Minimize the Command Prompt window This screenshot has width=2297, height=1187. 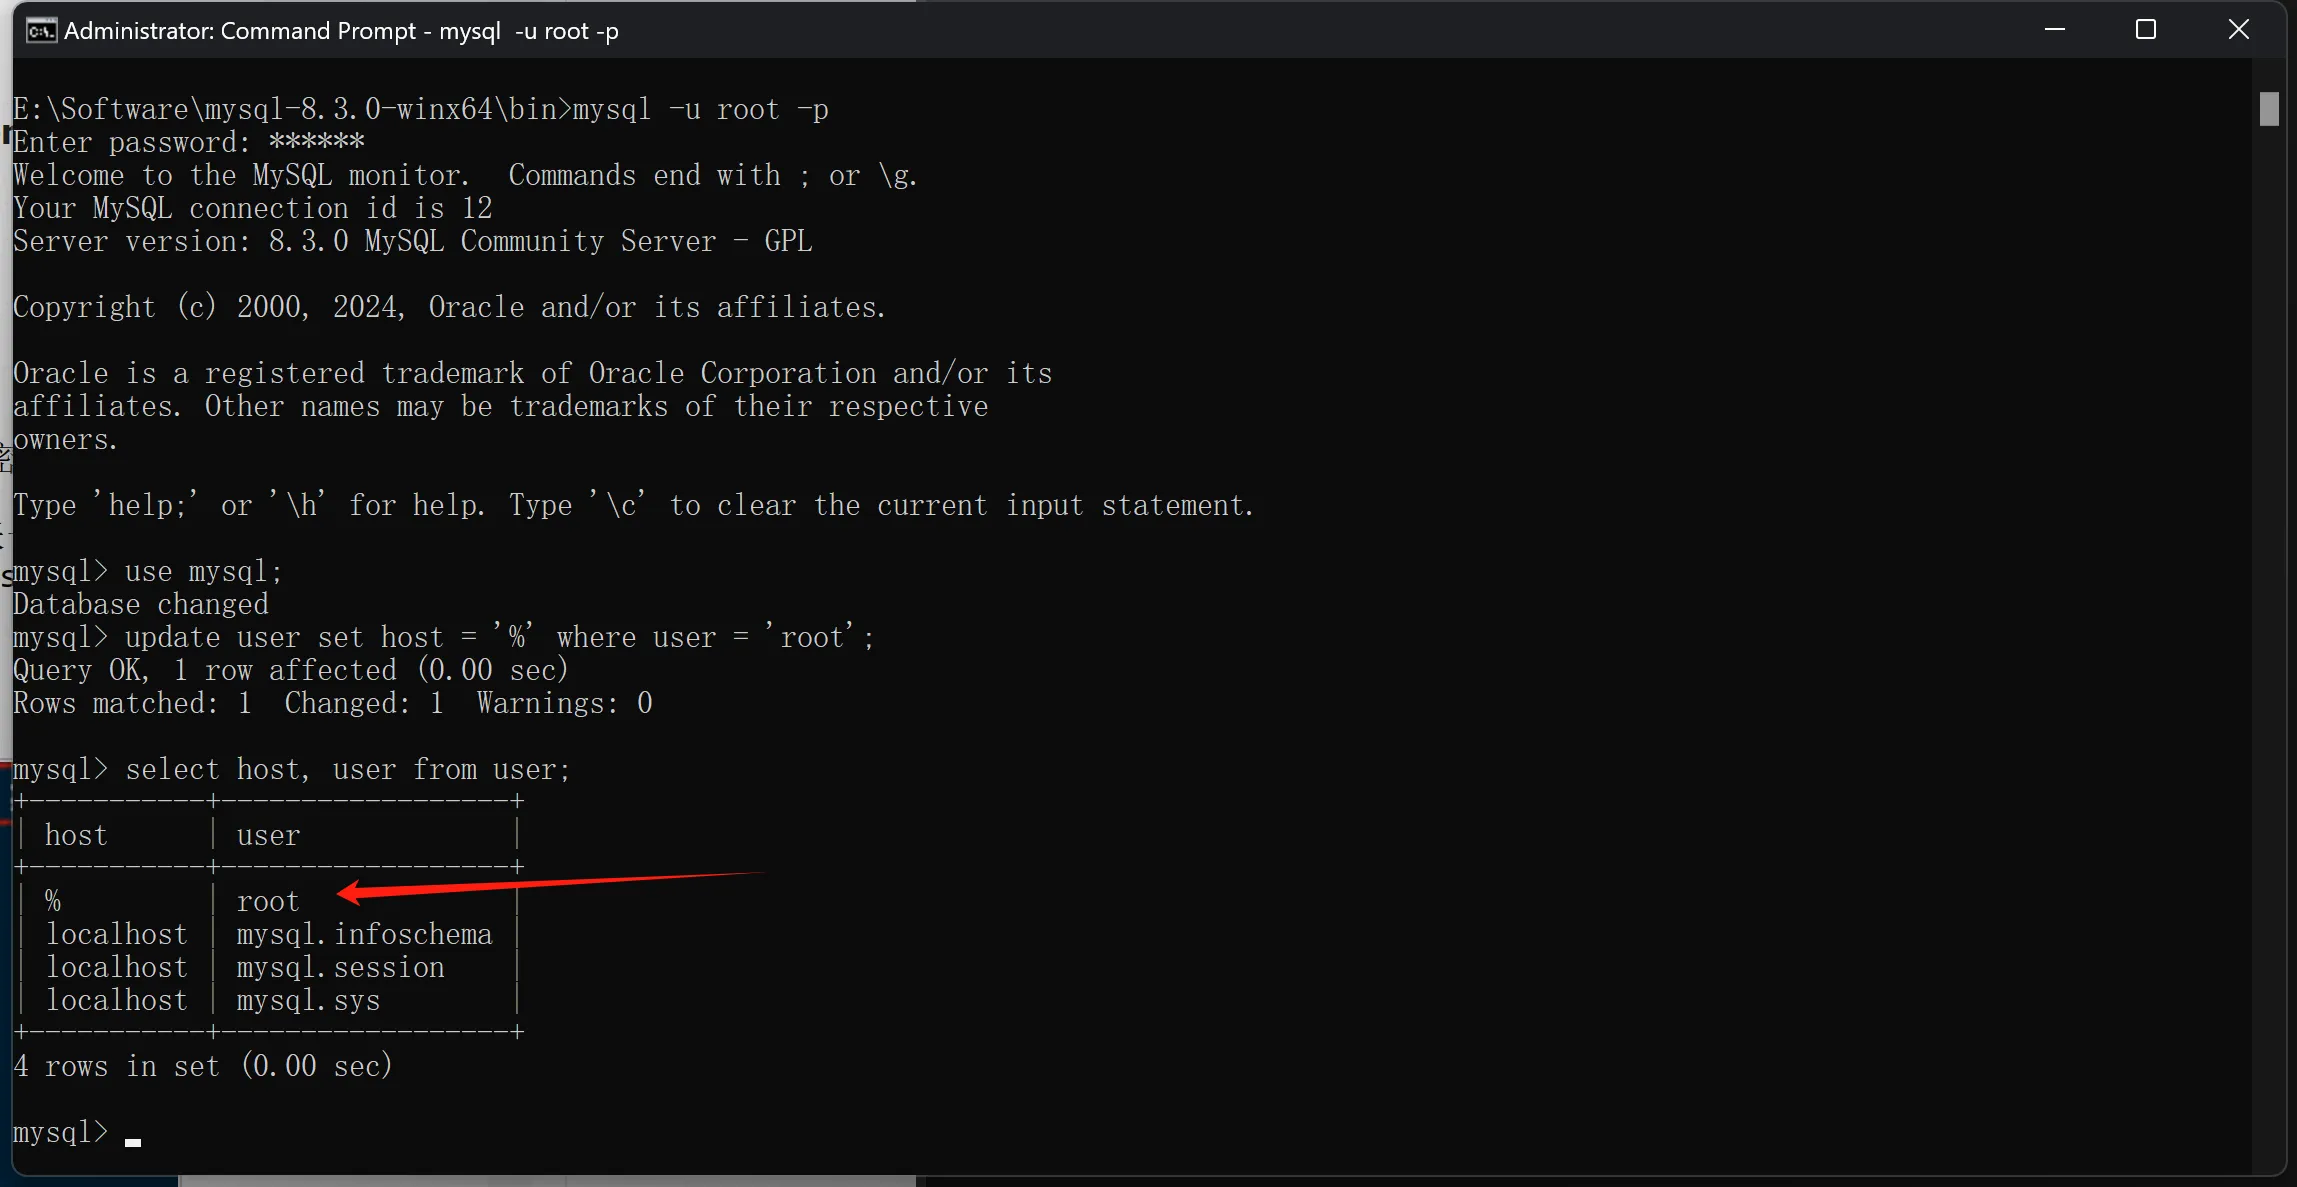tap(2054, 30)
